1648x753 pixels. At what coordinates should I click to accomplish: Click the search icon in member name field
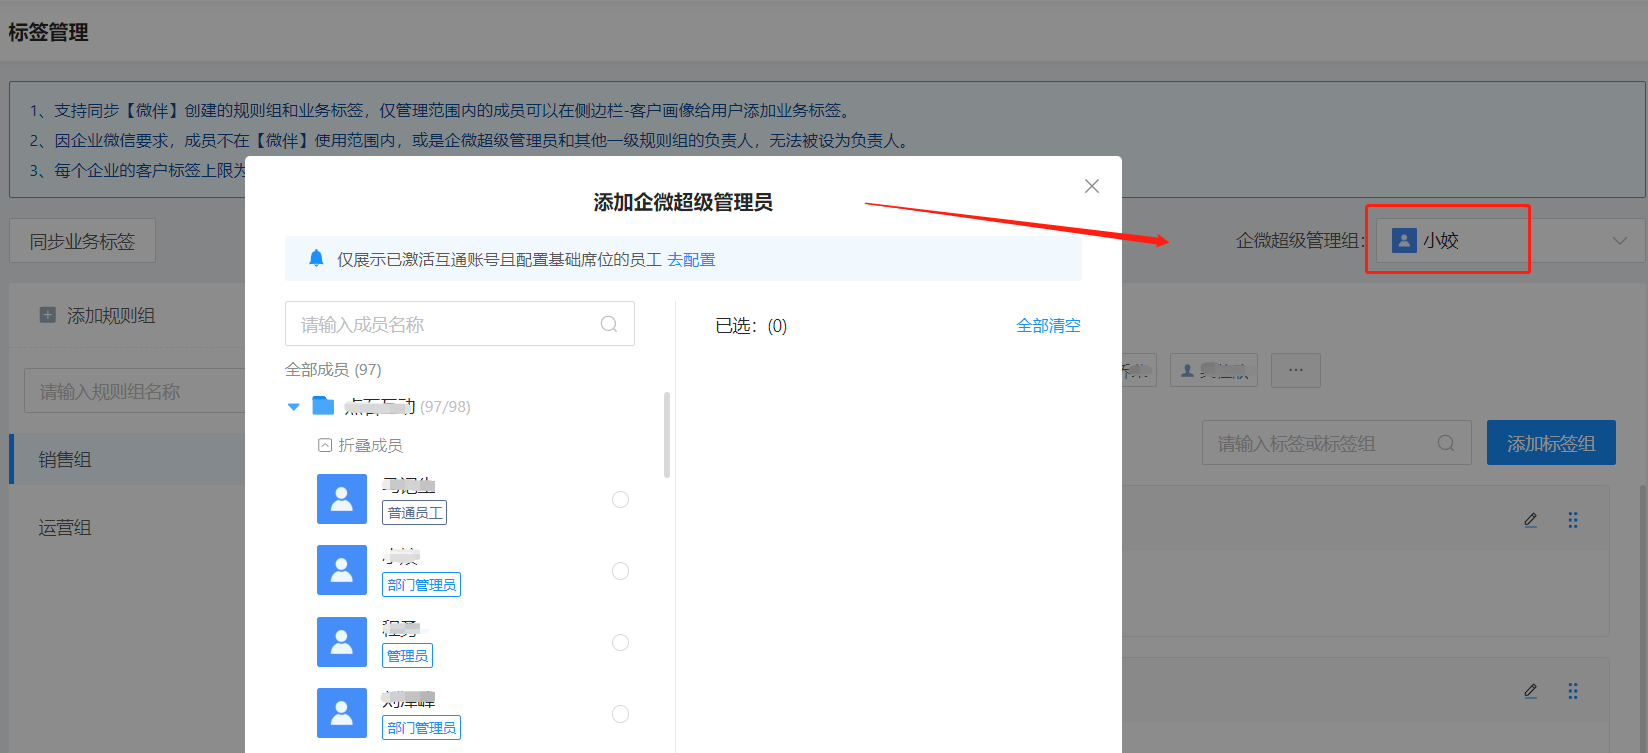608,324
